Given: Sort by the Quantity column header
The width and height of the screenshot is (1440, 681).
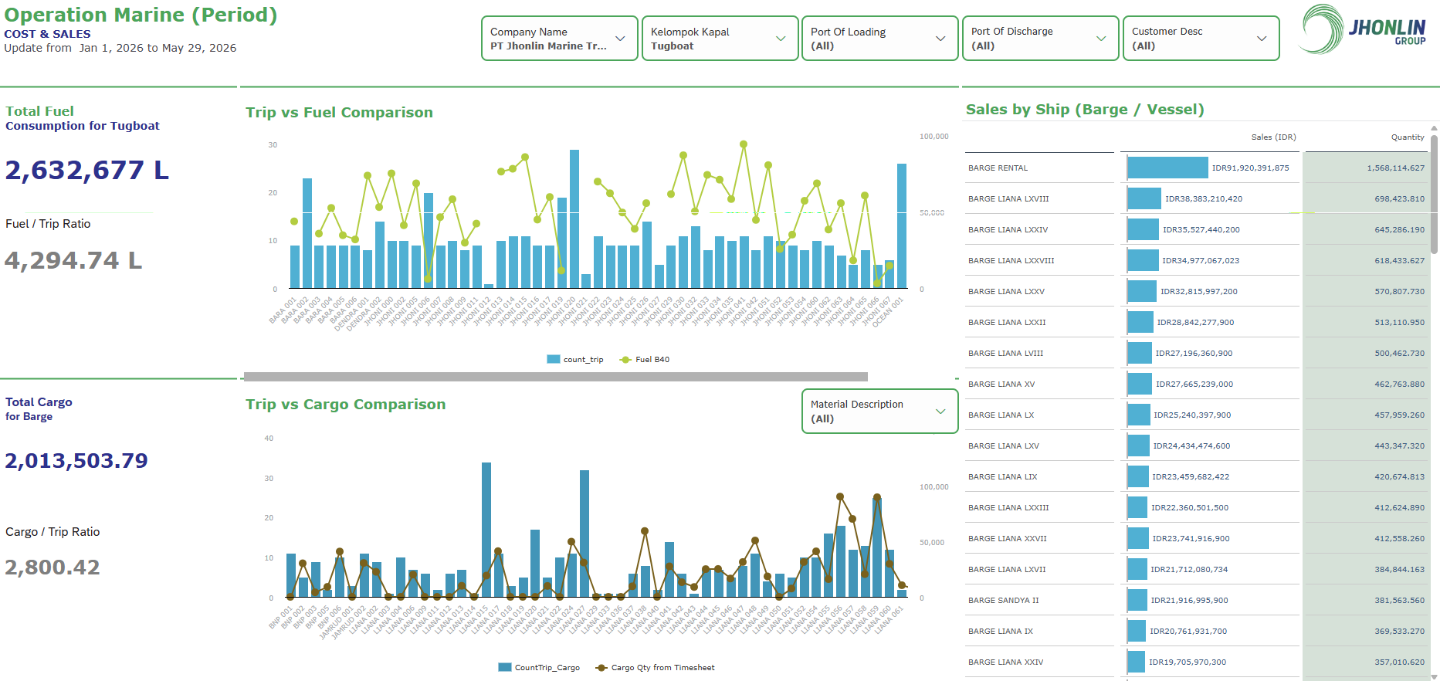Looking at the screenshot, I should tap(1408, 137).
